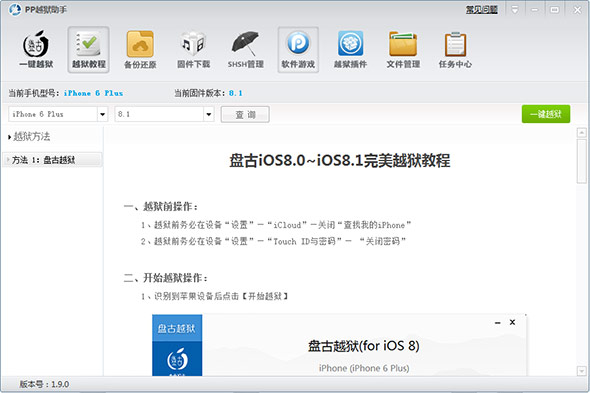Click the step mentioning 【开始越狱】
590x393 pixels.
click(214, 296)
